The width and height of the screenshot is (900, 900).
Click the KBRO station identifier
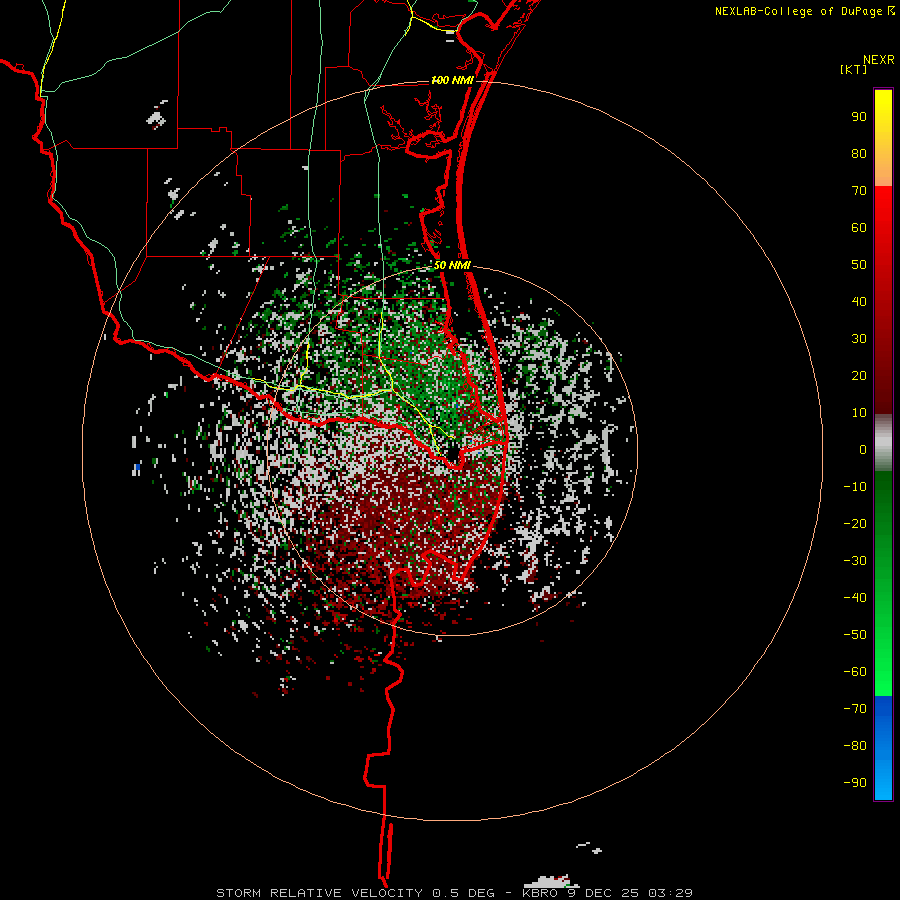pos(540,893)
